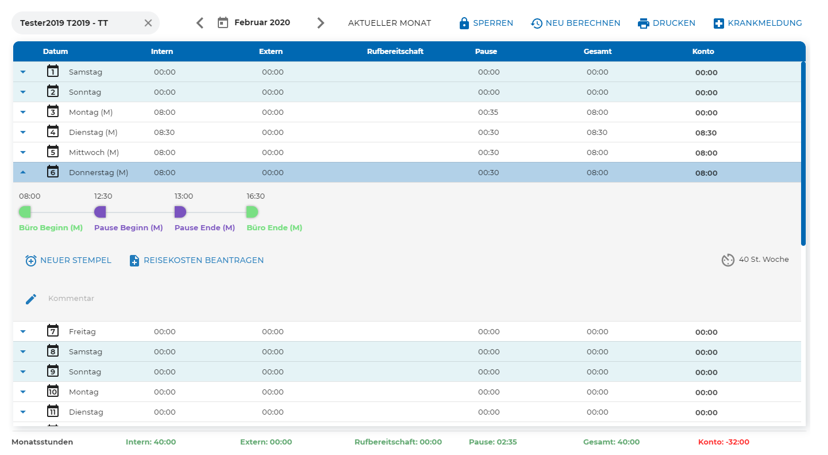This screenshot has height=455, width=828.
Task: Click the Krankmeldung medical plus icon
Action: [719, 23]
